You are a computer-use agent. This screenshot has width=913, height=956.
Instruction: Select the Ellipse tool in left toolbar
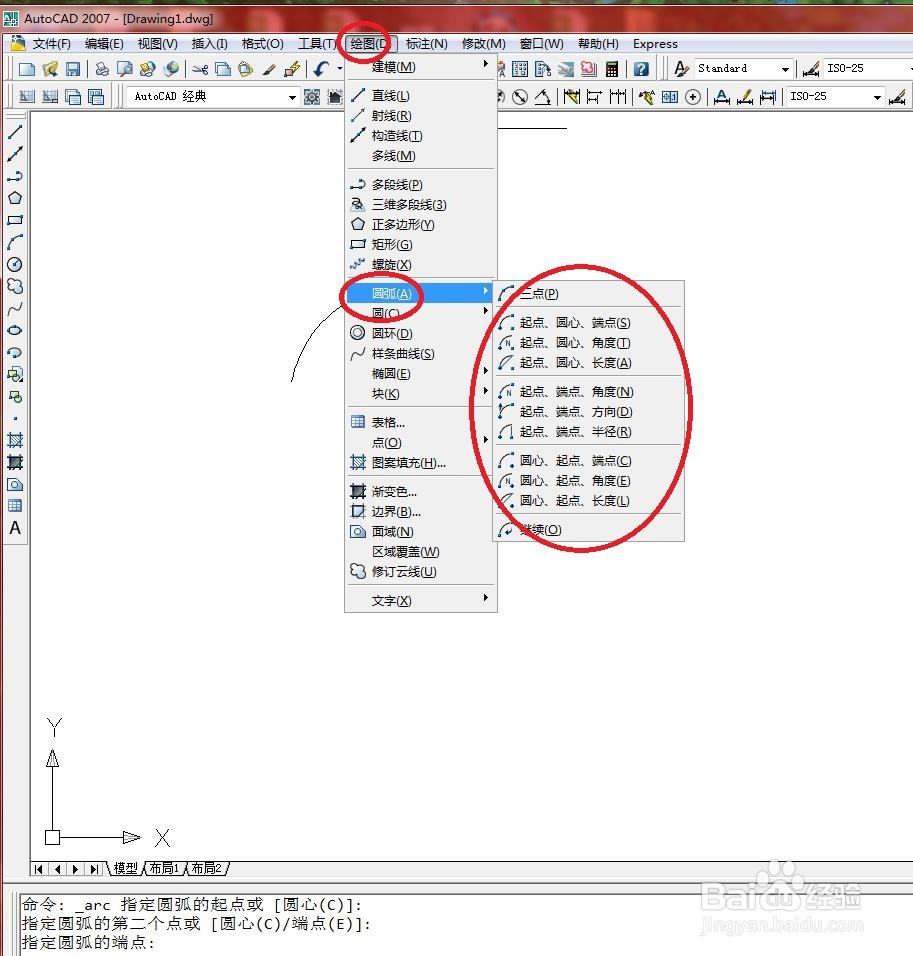15,330
